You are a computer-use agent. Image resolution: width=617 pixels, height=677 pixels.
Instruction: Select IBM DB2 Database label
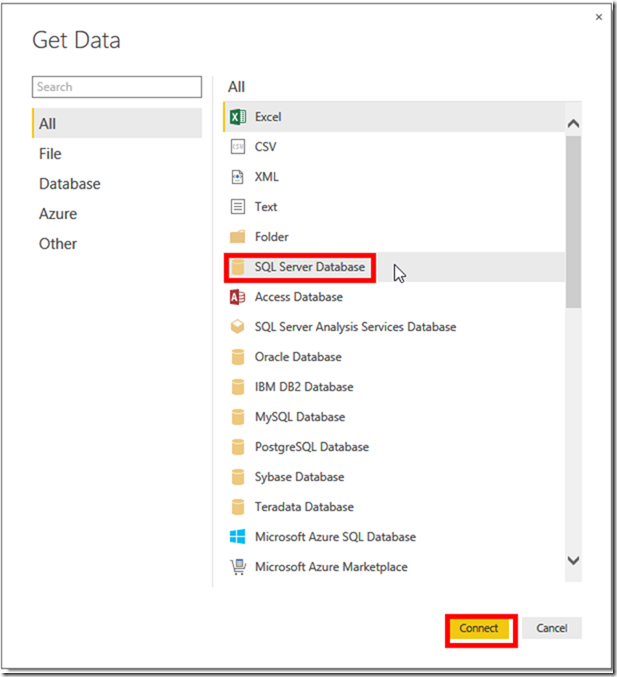coord(304,387)
